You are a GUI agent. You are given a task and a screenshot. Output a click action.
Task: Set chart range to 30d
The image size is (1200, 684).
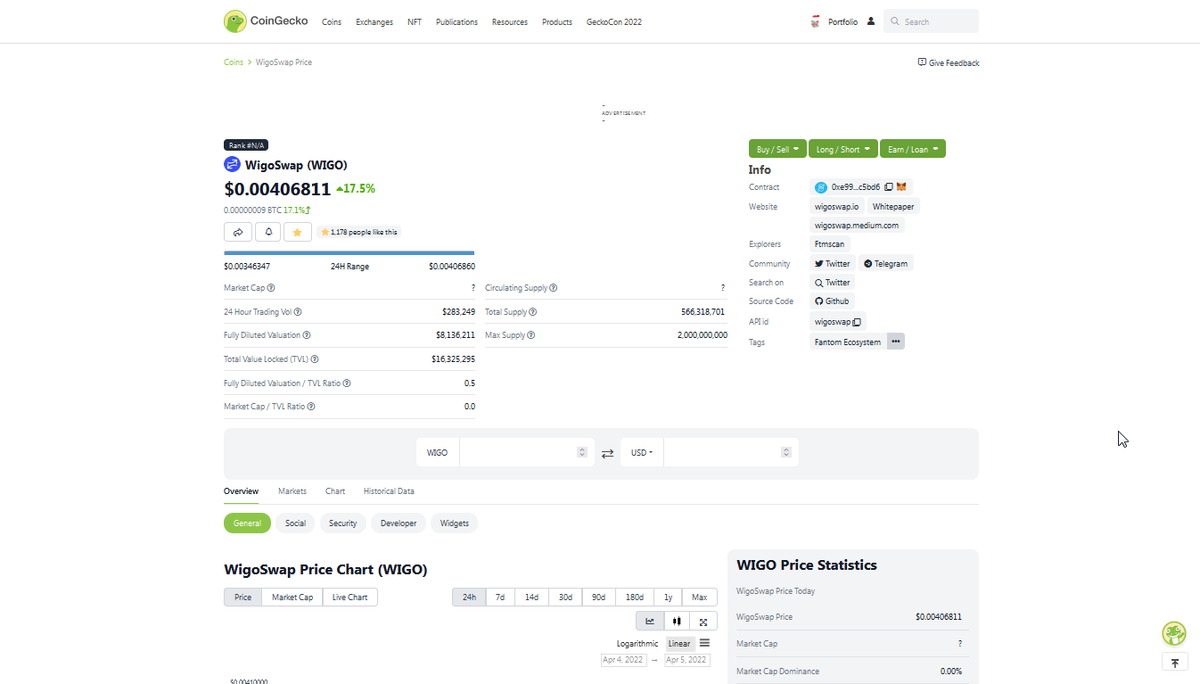[565, 597]
